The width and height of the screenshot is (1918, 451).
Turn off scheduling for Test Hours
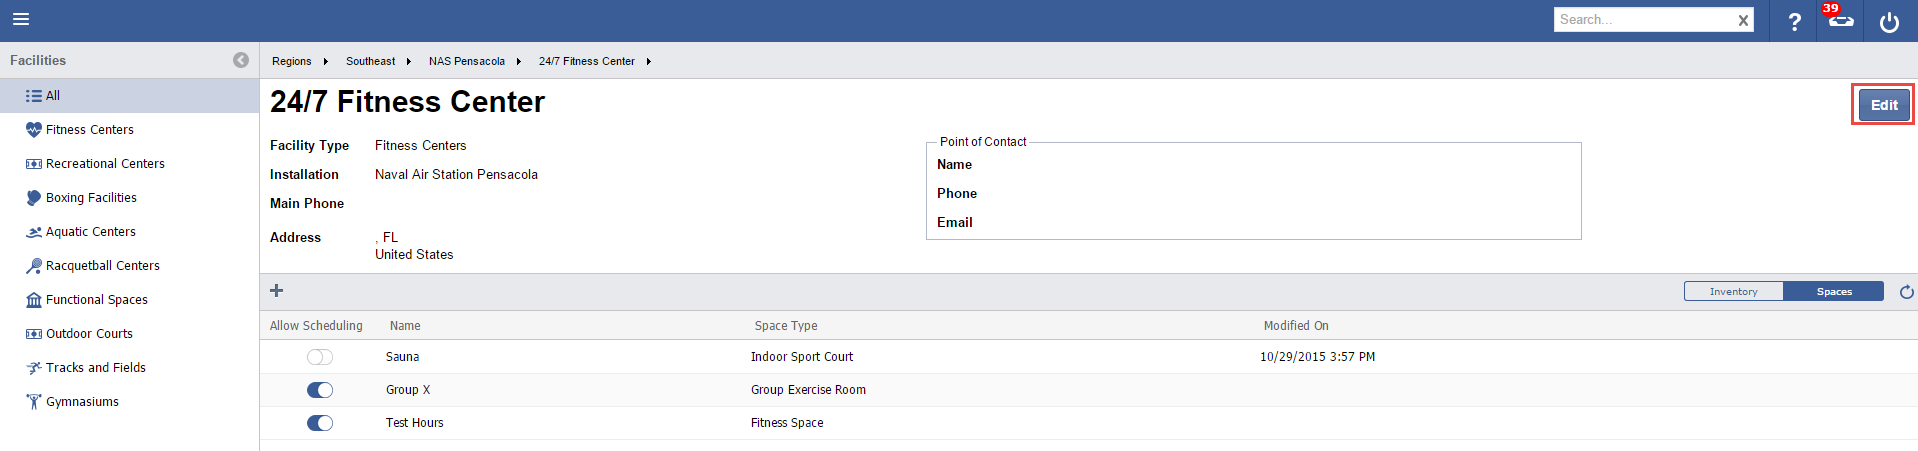pos(320,423)
